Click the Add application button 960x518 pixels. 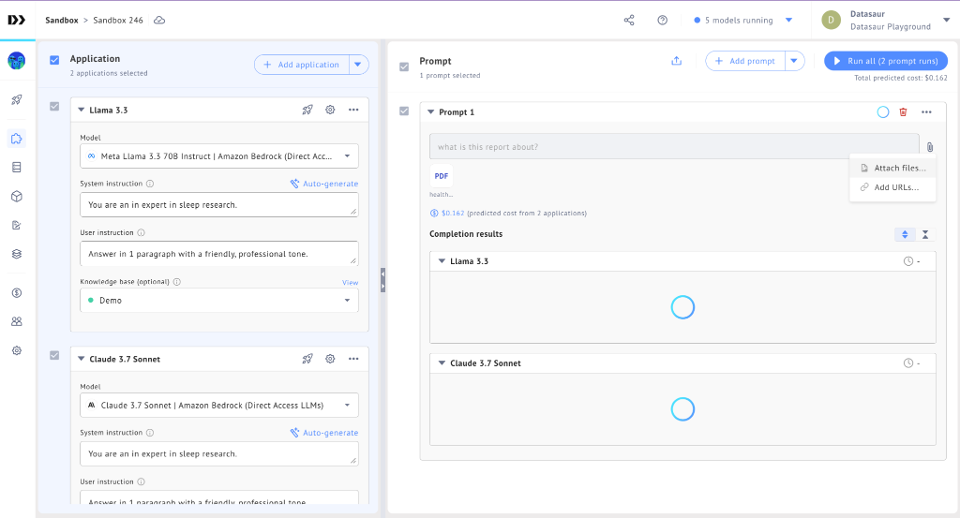click(302, 64)
